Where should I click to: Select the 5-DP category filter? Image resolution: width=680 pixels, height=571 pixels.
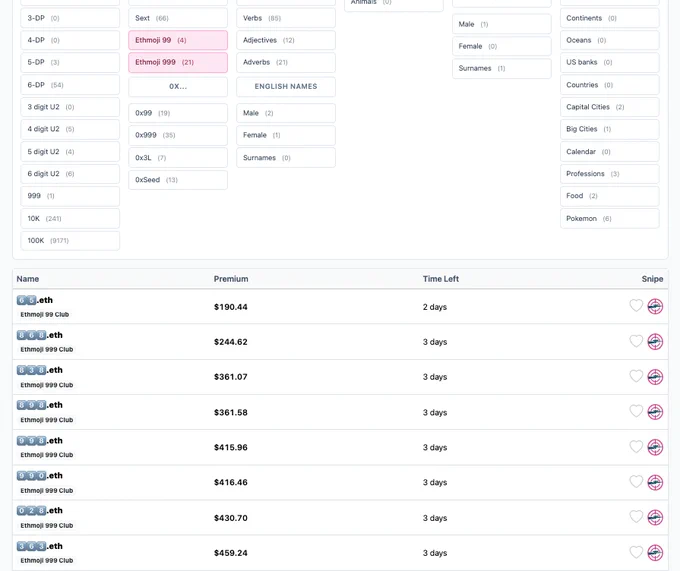[70, 62]
